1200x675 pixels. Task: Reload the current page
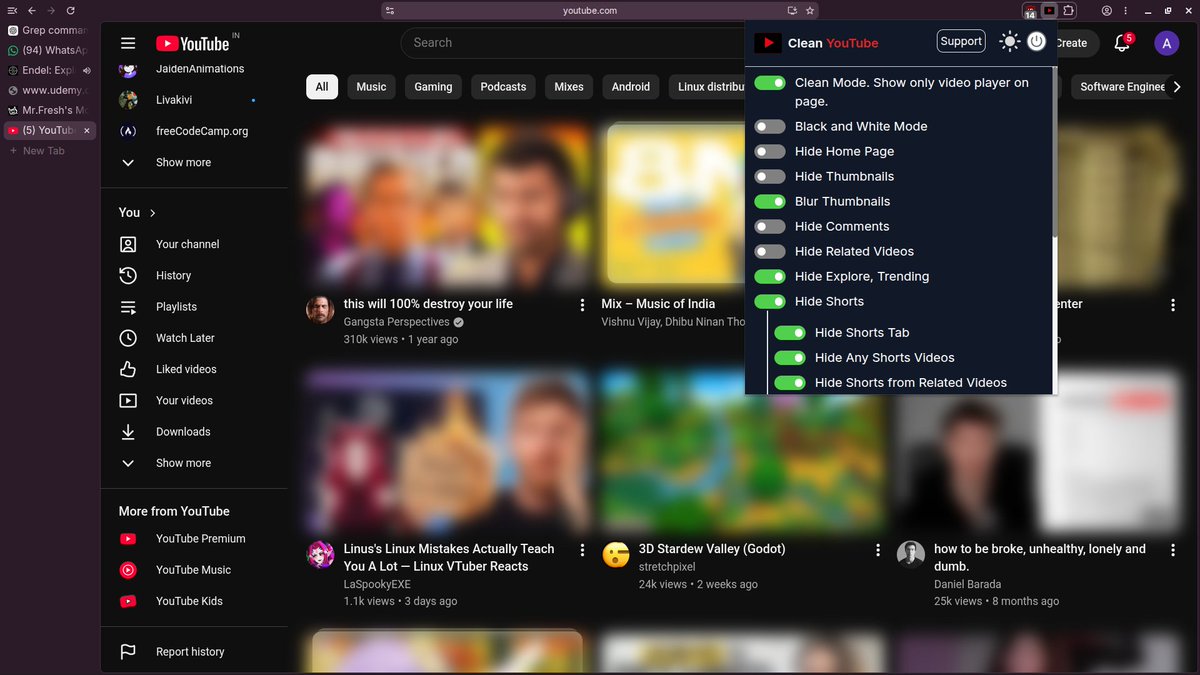[70, 10]
